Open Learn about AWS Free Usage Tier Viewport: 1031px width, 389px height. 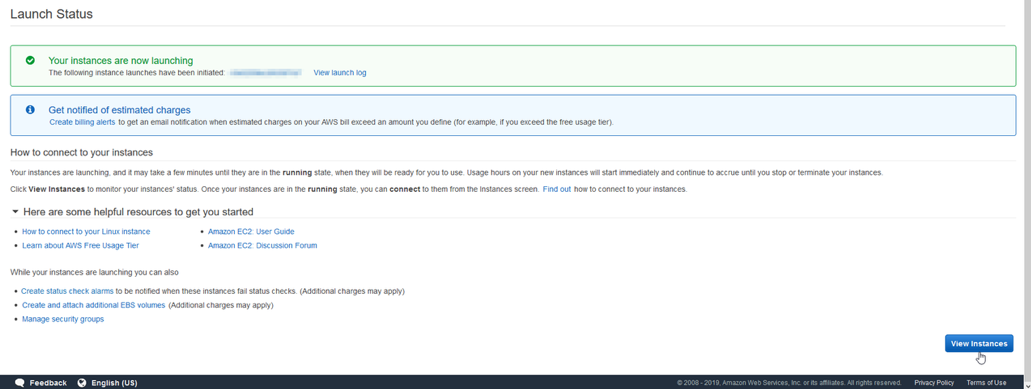pos(80,246)
